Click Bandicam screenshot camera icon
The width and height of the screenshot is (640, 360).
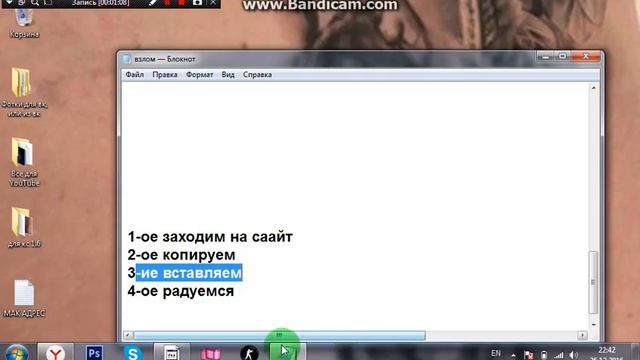click(198, 3)
